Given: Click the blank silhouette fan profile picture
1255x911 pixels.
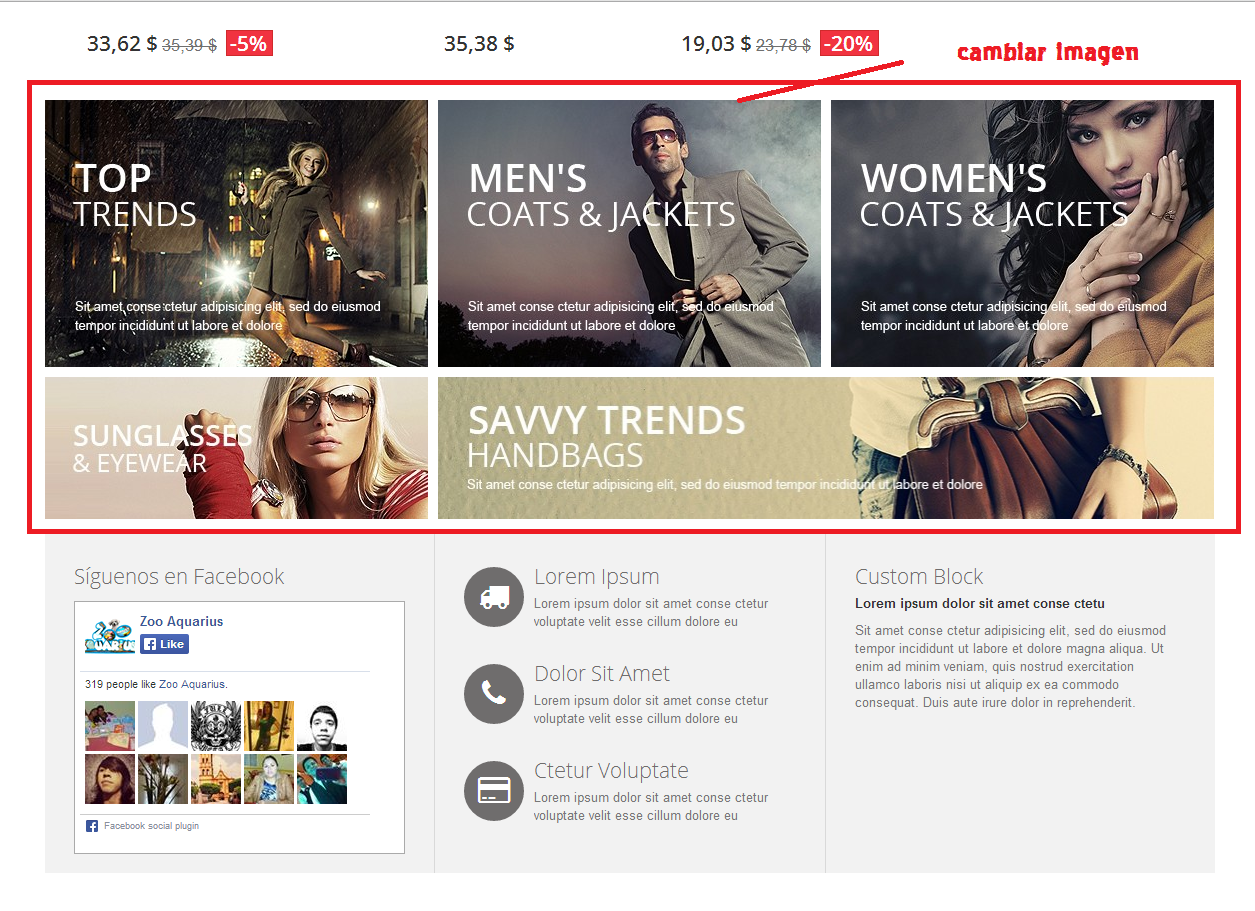Looking at the screenshot, I should 163,726.
